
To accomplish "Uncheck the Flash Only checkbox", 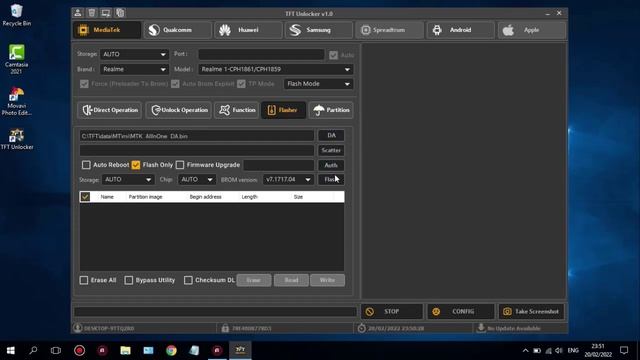I will (x=136, y=165).
